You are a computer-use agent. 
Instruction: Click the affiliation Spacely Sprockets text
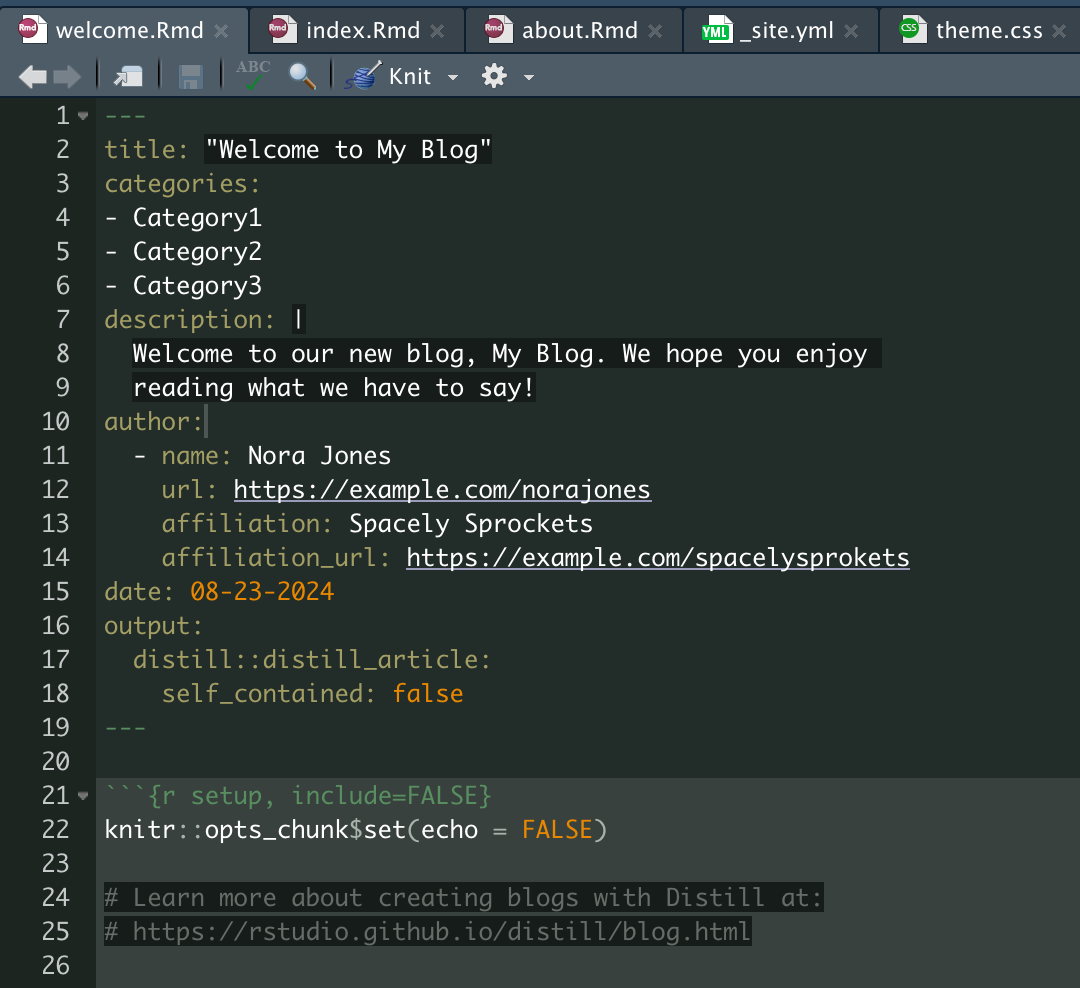coord(471,524)
